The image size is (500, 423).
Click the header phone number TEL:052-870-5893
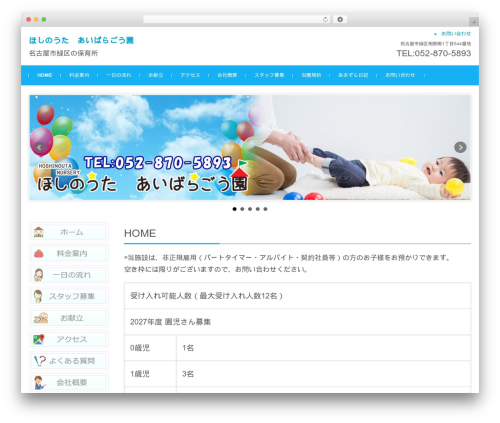(x=434, y=53)
